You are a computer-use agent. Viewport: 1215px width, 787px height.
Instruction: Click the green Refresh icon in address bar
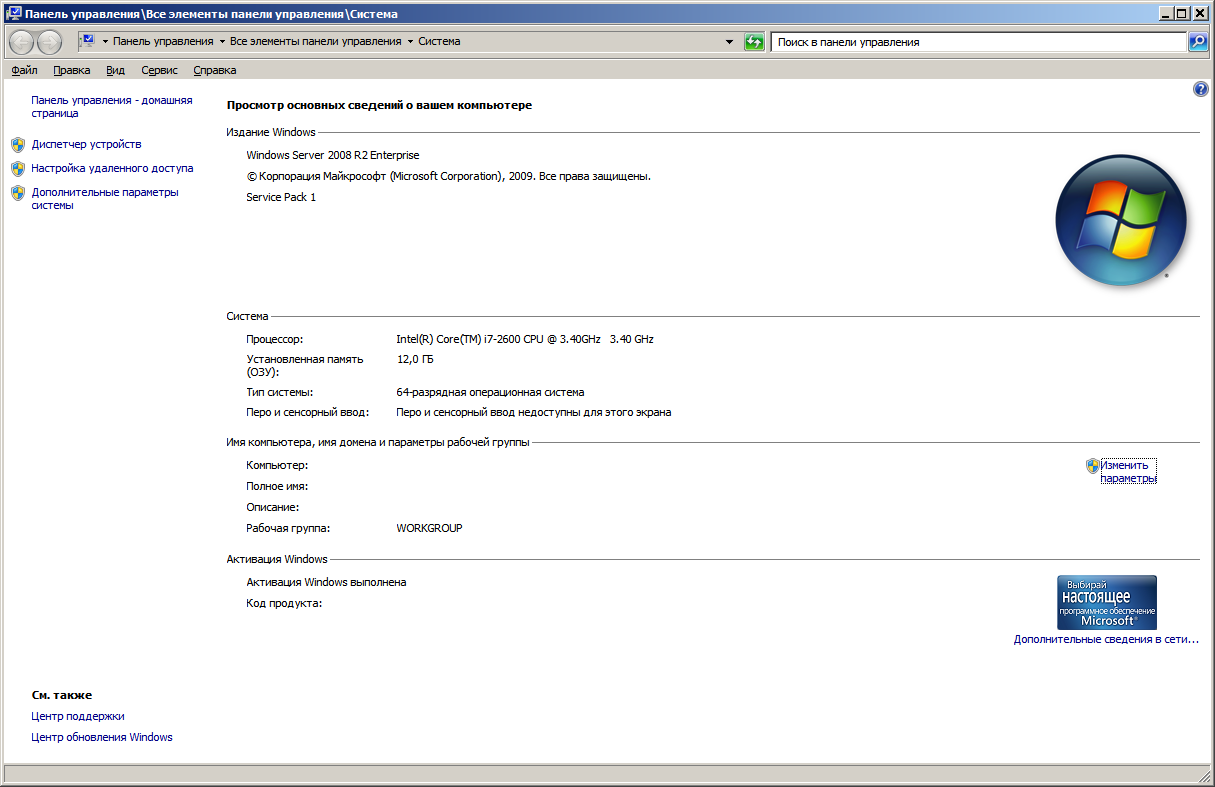[x=755, y=42]
